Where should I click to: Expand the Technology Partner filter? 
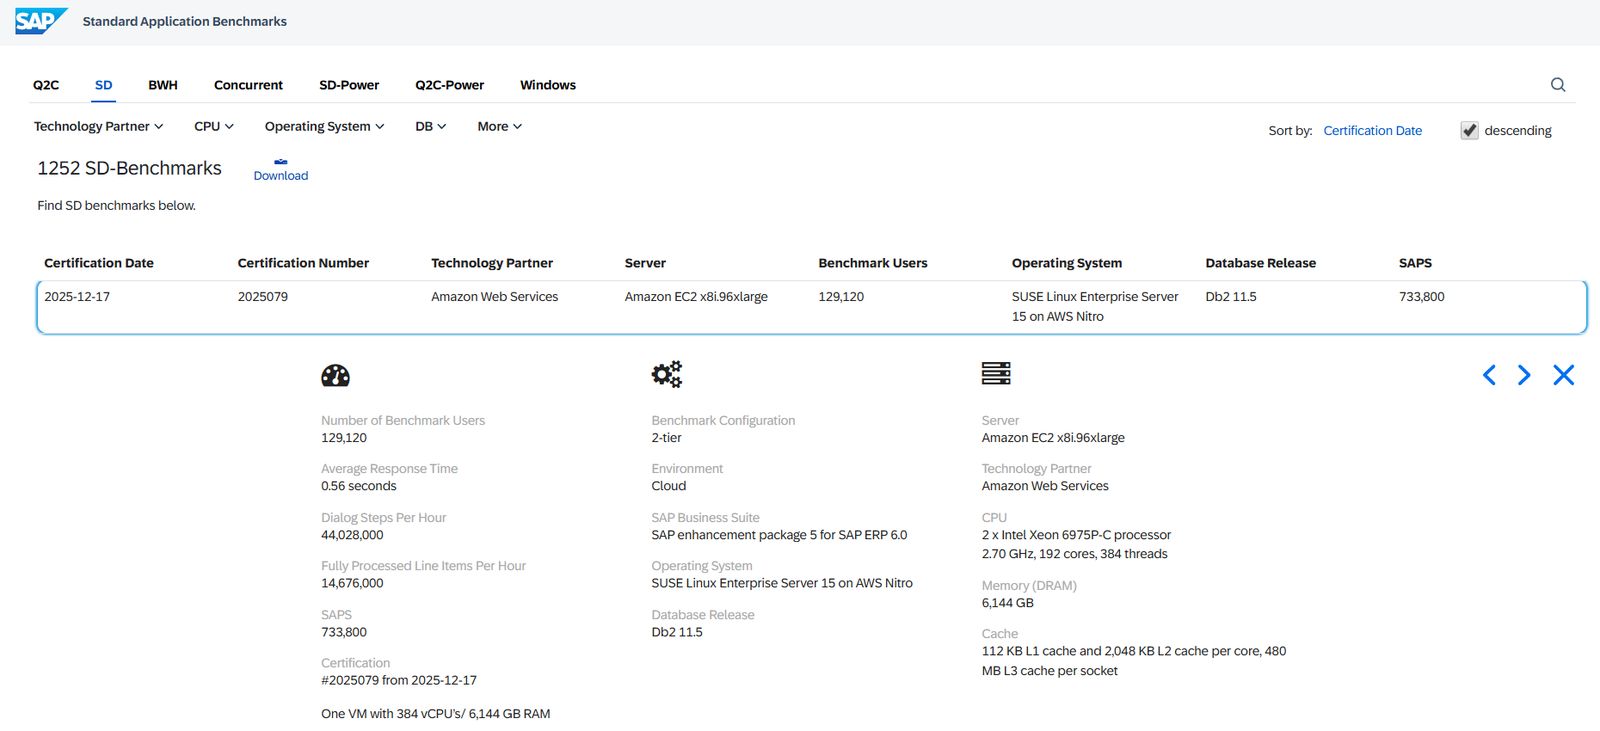98,127
